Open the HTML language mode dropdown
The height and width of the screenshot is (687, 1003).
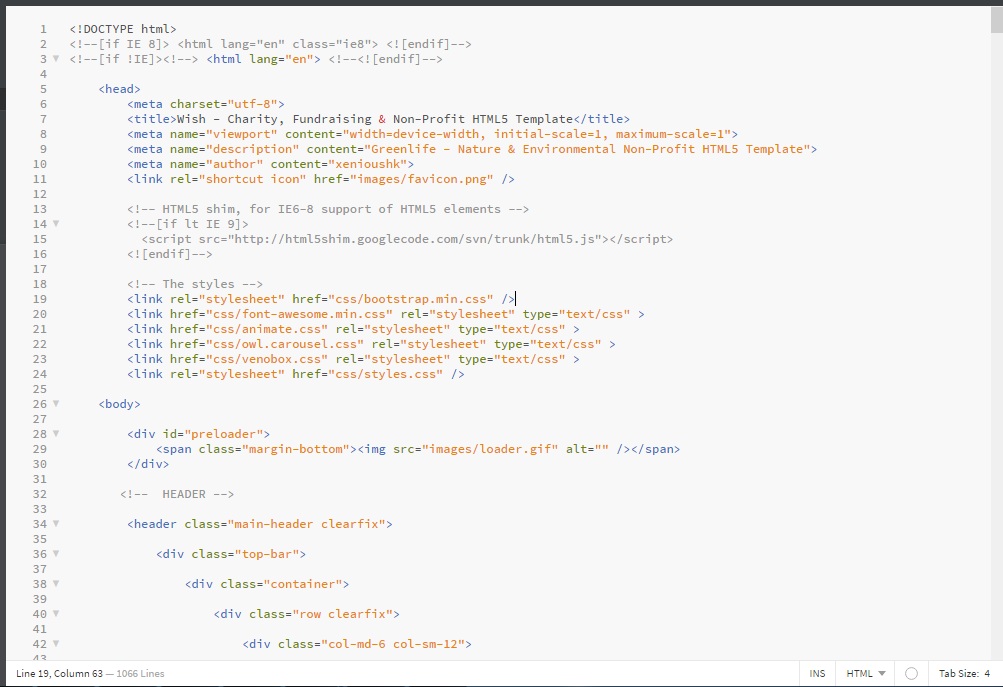[x=865, y=674]
